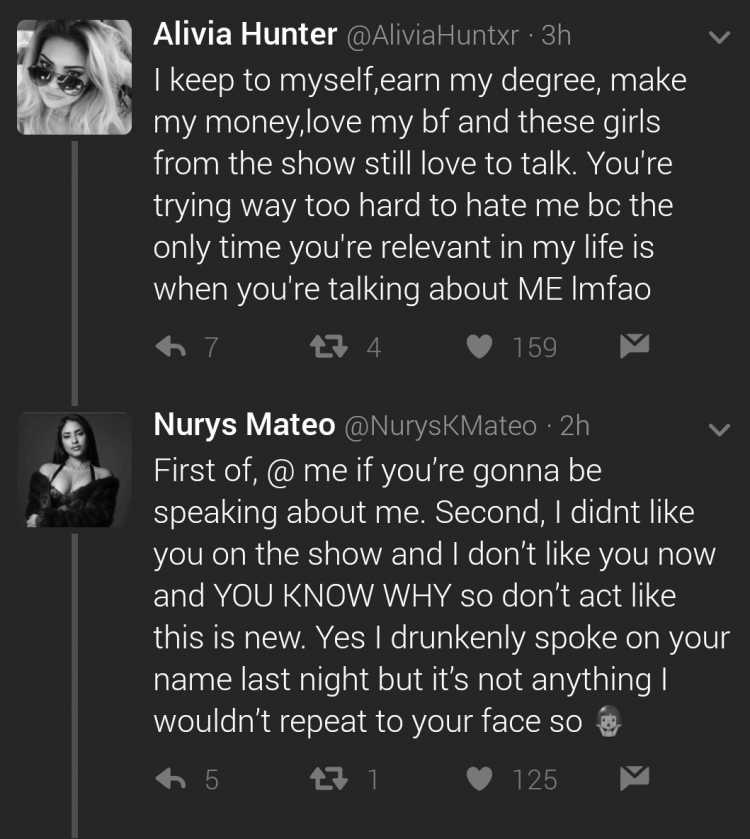Image resolution: width=750 pixels, height=839 pixels.
Task: Open the @AliviaHuntxr handle
Action: pyautogui.click(x=433, y=36)
